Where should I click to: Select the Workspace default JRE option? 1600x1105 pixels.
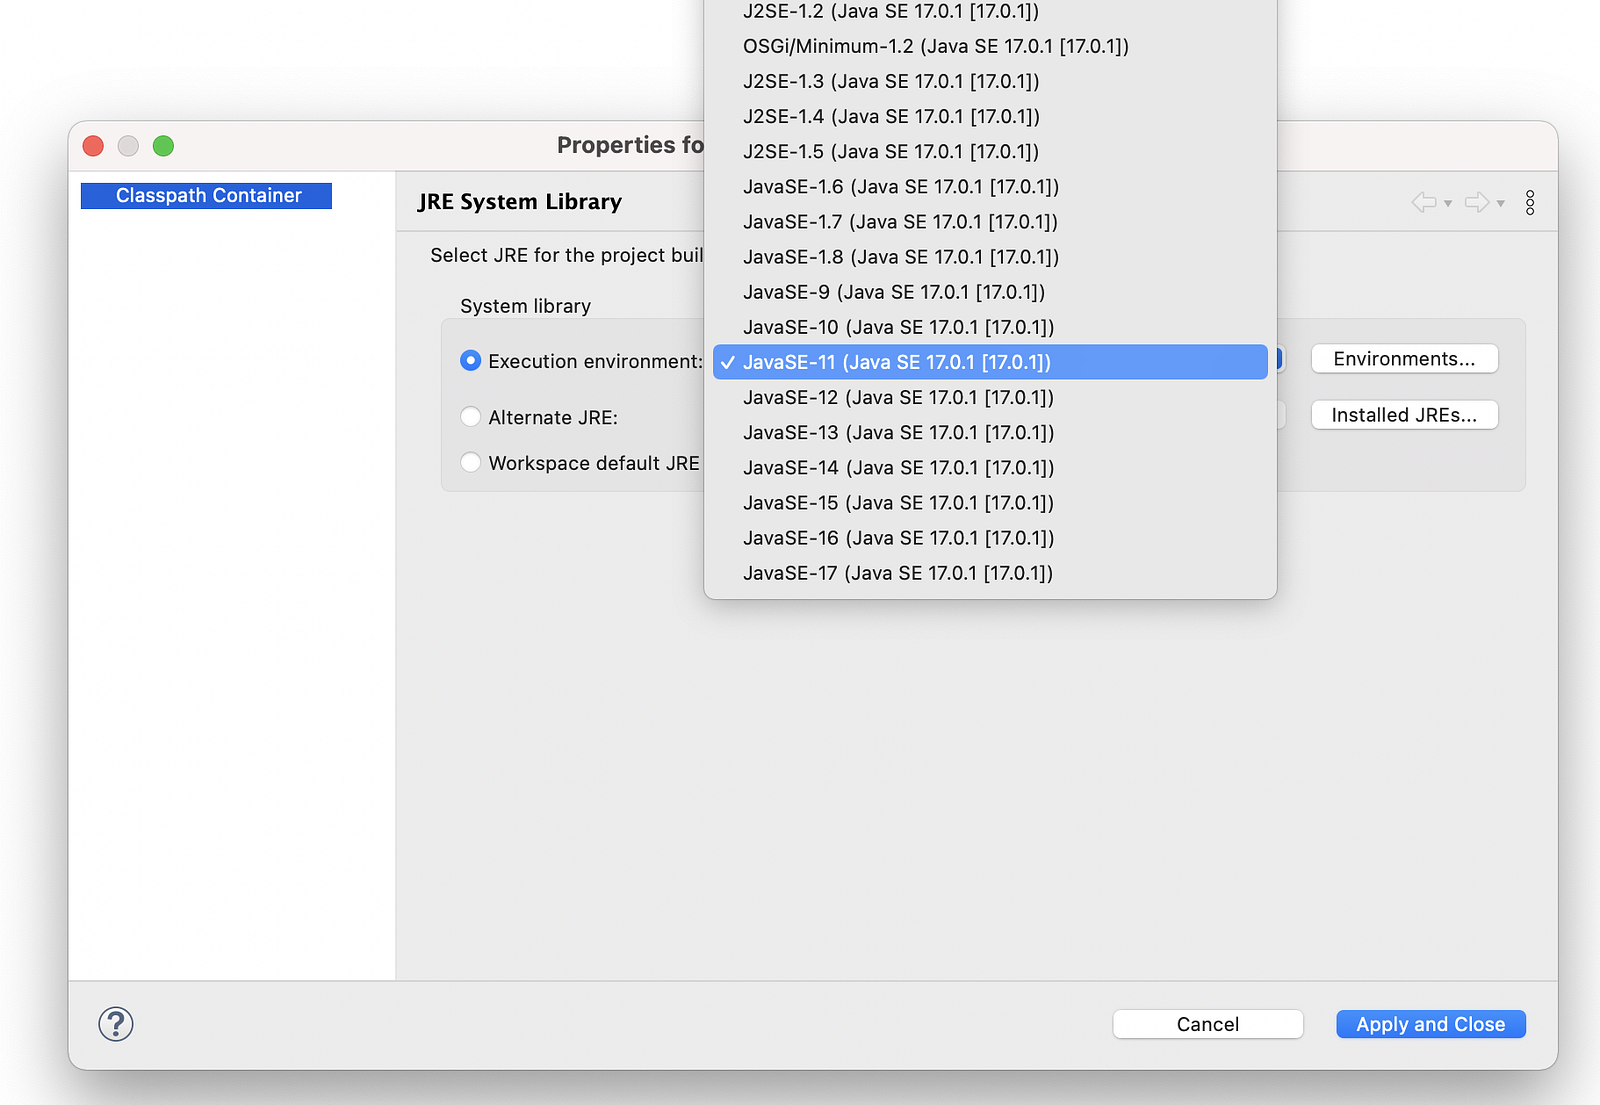click(x=470, y=462)
